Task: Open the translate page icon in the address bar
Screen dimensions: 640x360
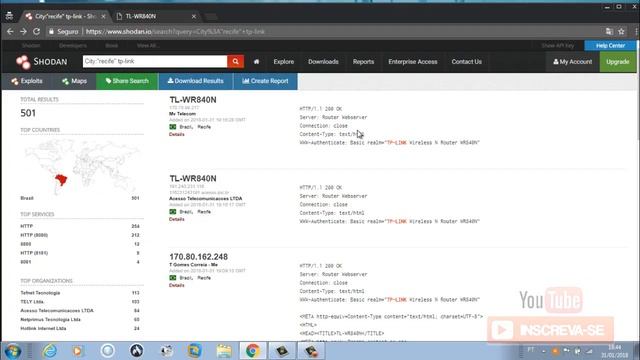Action: (609, 31)
